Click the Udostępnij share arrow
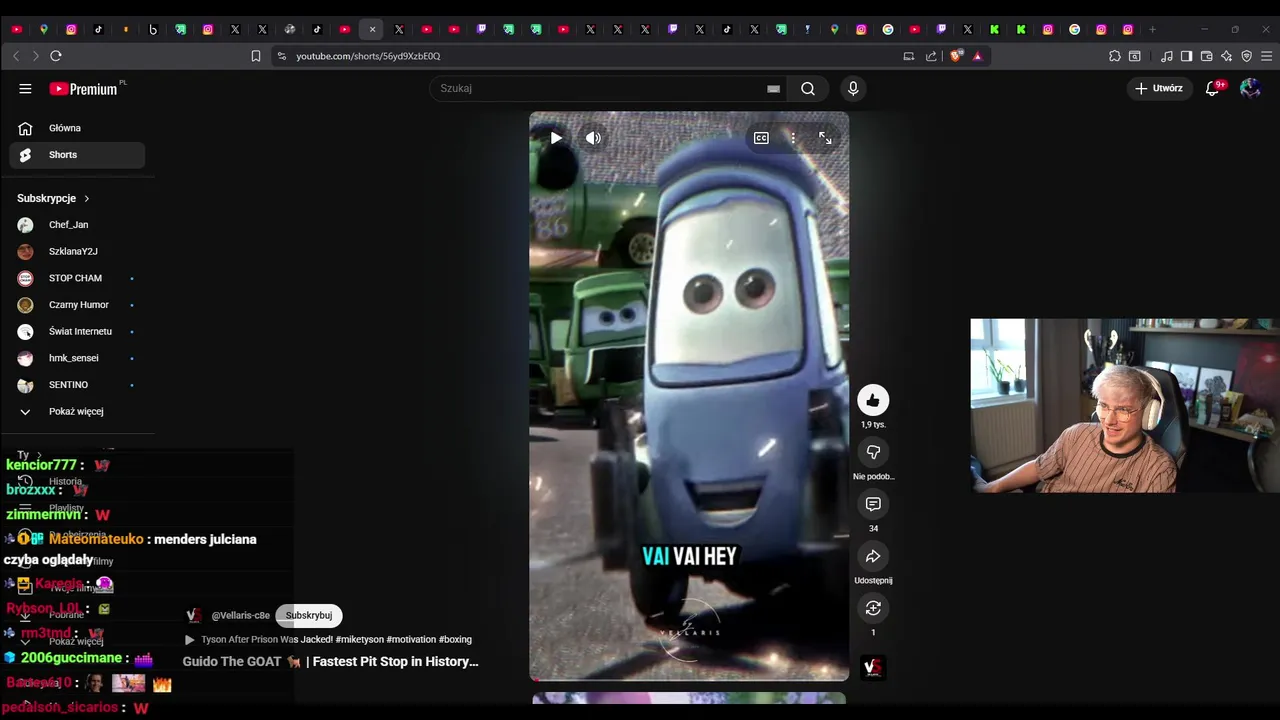The width and height of the screenshot is (1280, 720). (873, 556)
